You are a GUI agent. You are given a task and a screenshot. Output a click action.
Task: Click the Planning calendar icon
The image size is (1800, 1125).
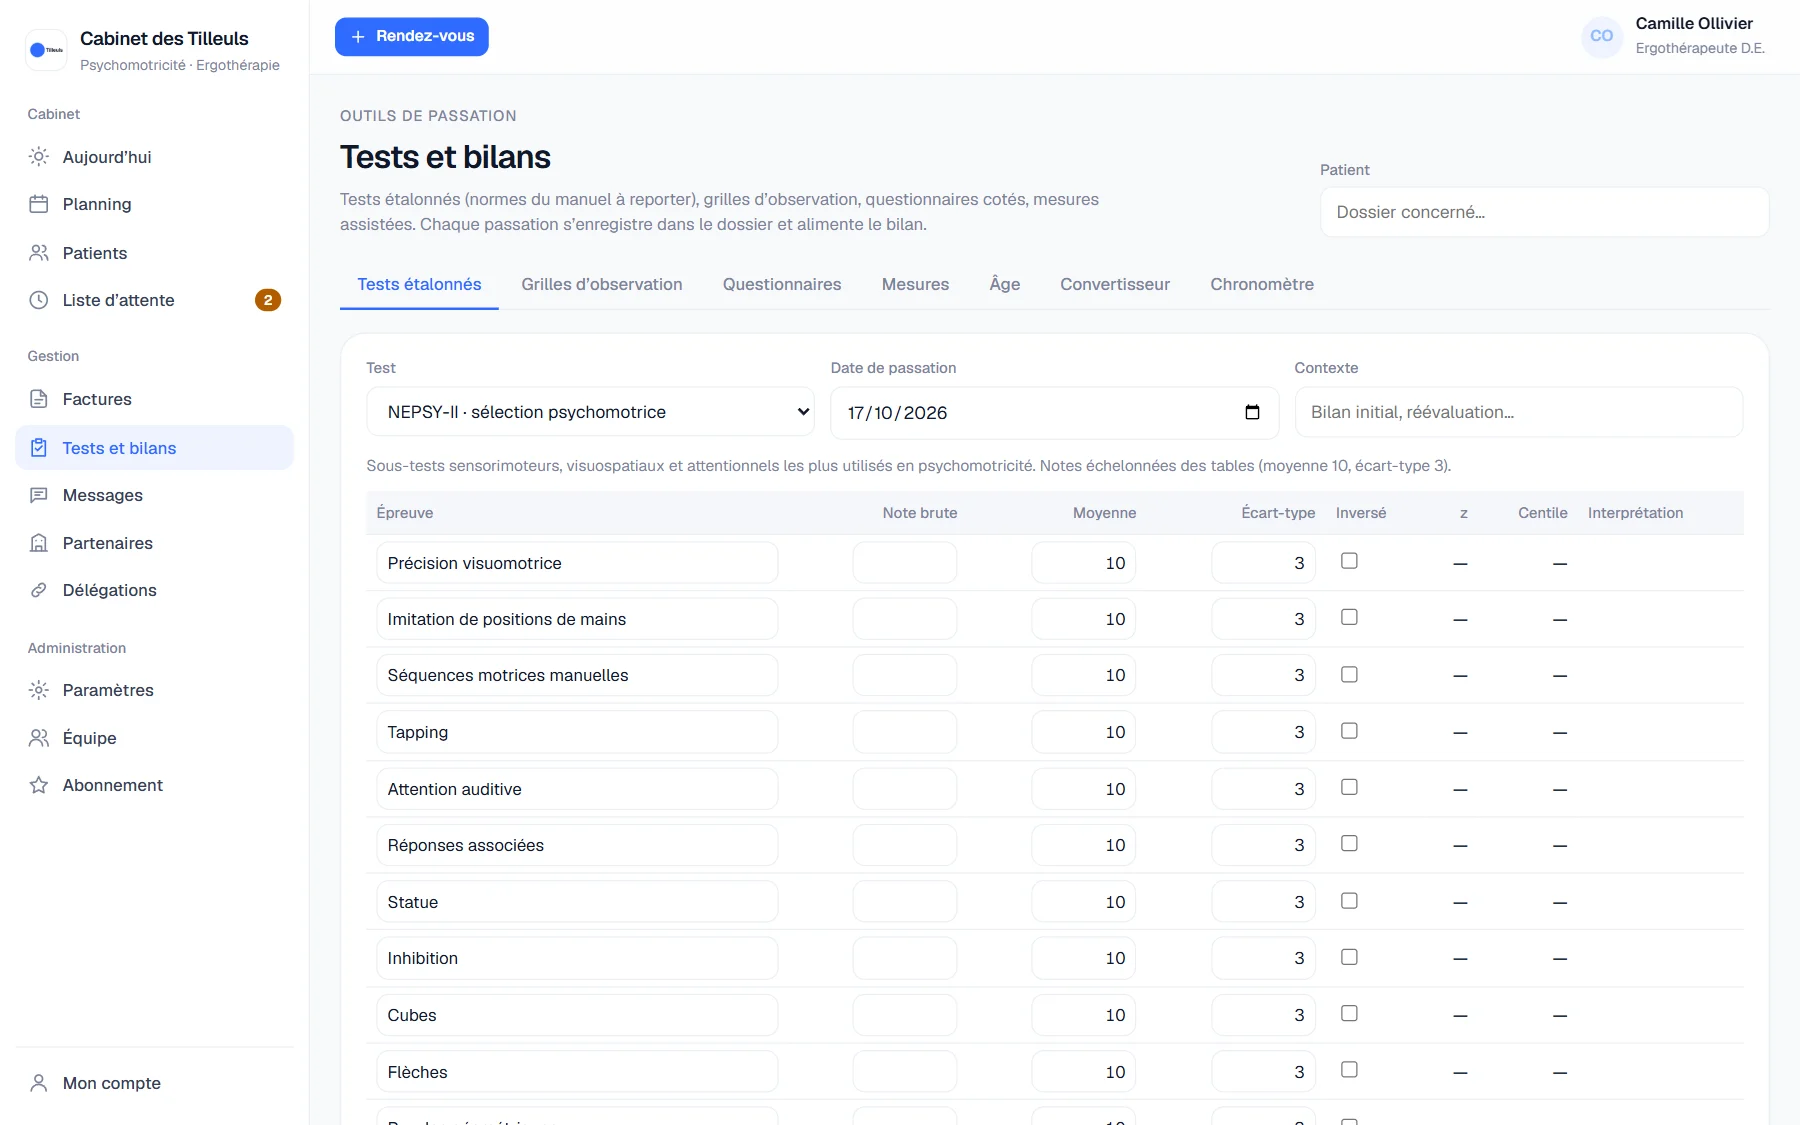point(39,204)
